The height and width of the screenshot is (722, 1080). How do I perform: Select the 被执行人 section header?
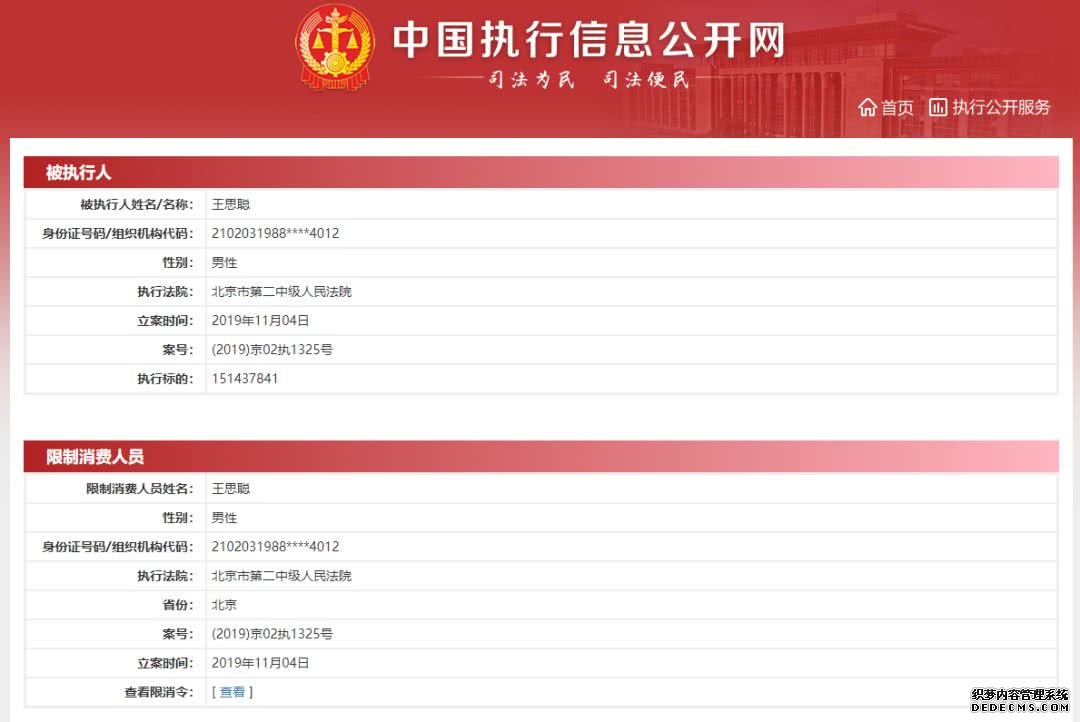[78, 173]
